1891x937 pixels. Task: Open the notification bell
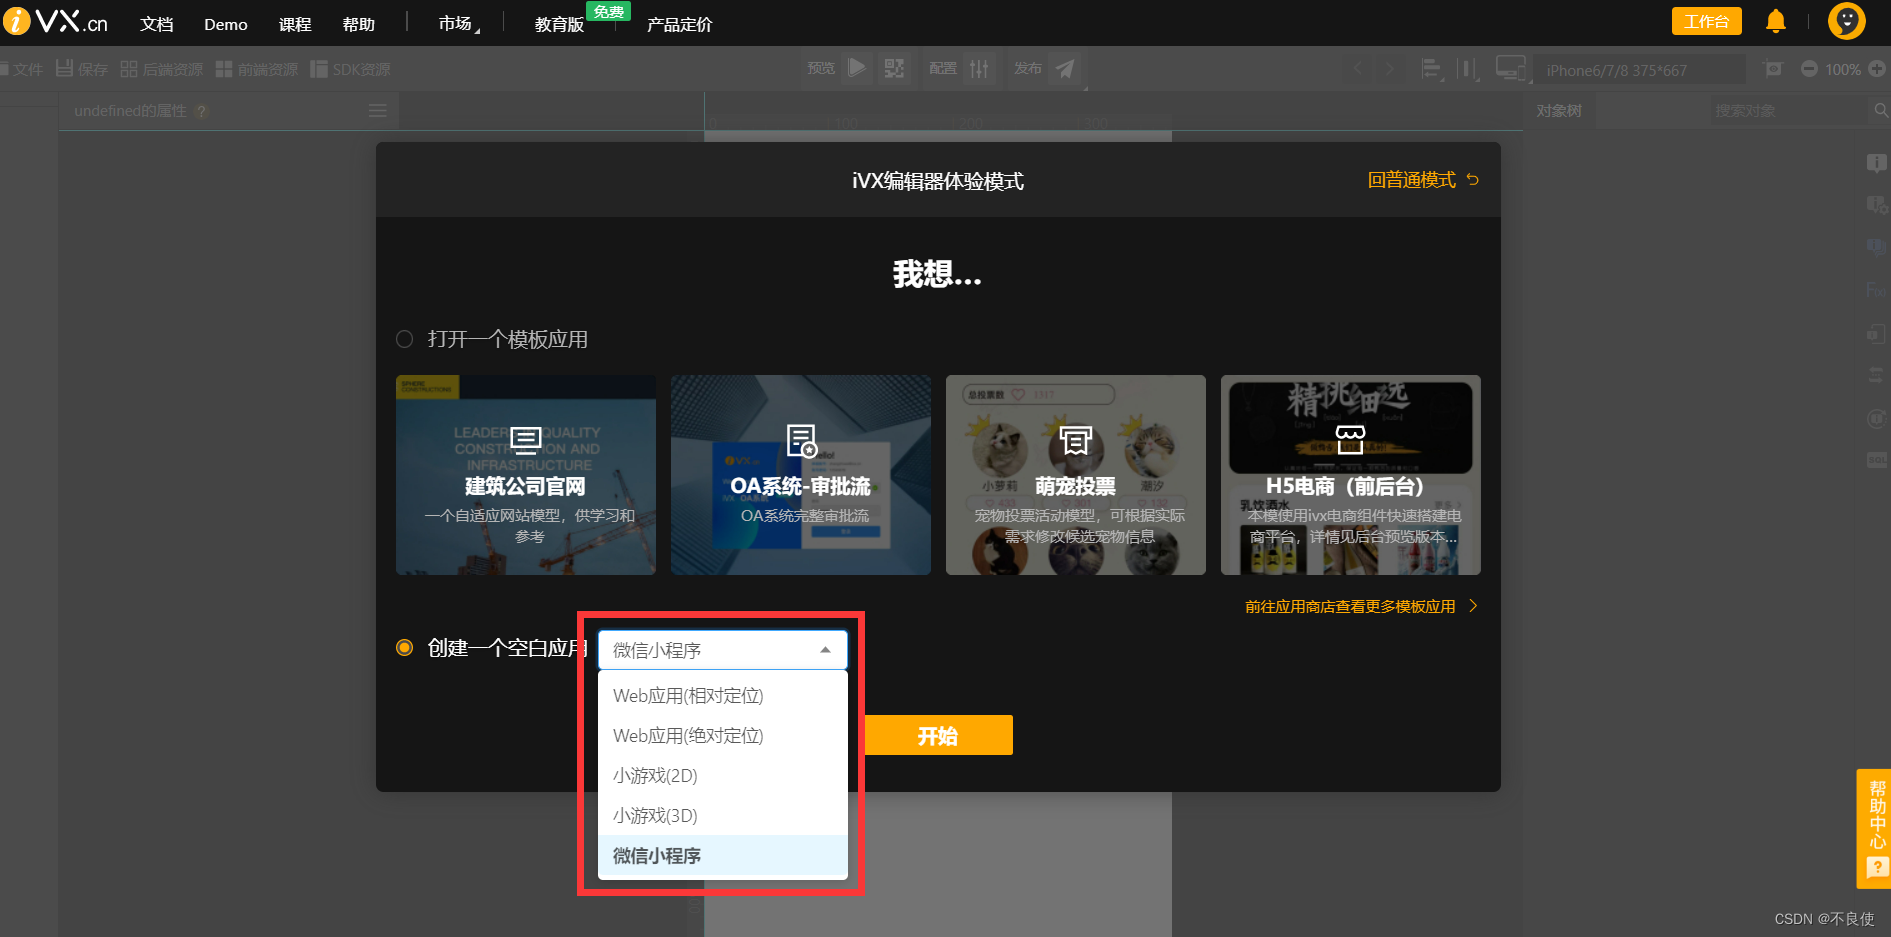coord(1776,21)
